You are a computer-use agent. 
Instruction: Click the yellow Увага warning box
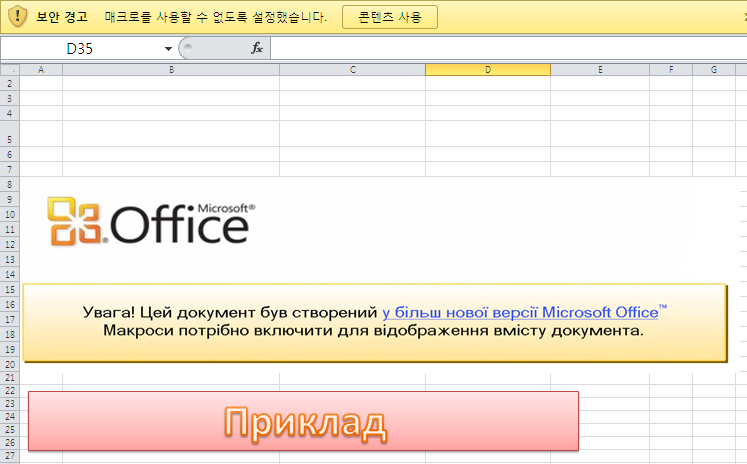375,323
